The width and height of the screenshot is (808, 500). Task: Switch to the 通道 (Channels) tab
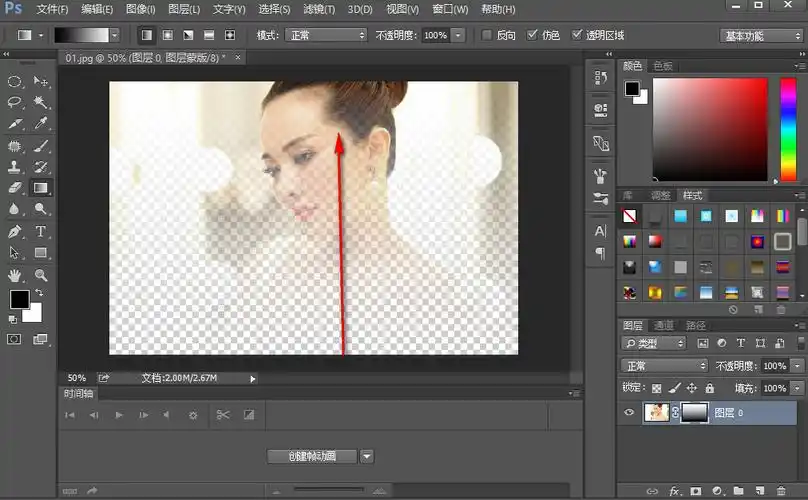pos(664,325)
